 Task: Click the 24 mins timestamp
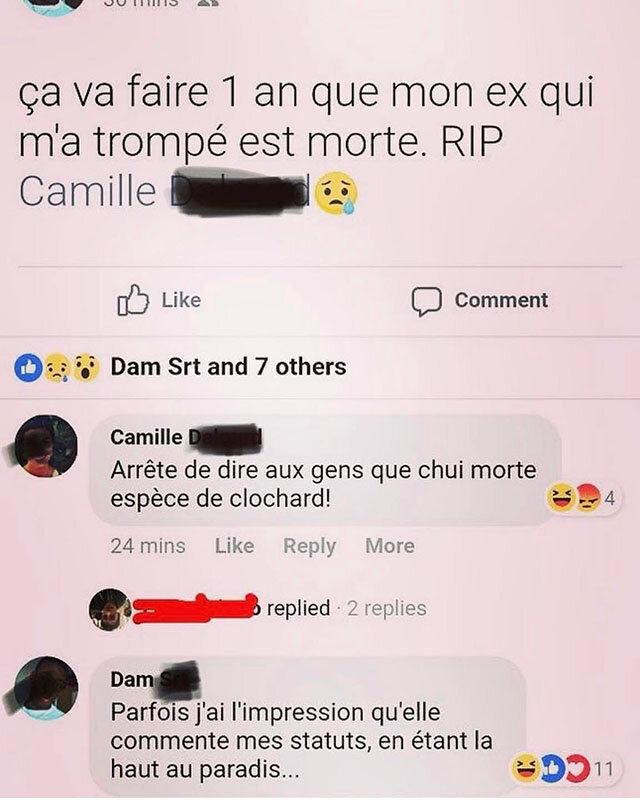pos(148,546)
